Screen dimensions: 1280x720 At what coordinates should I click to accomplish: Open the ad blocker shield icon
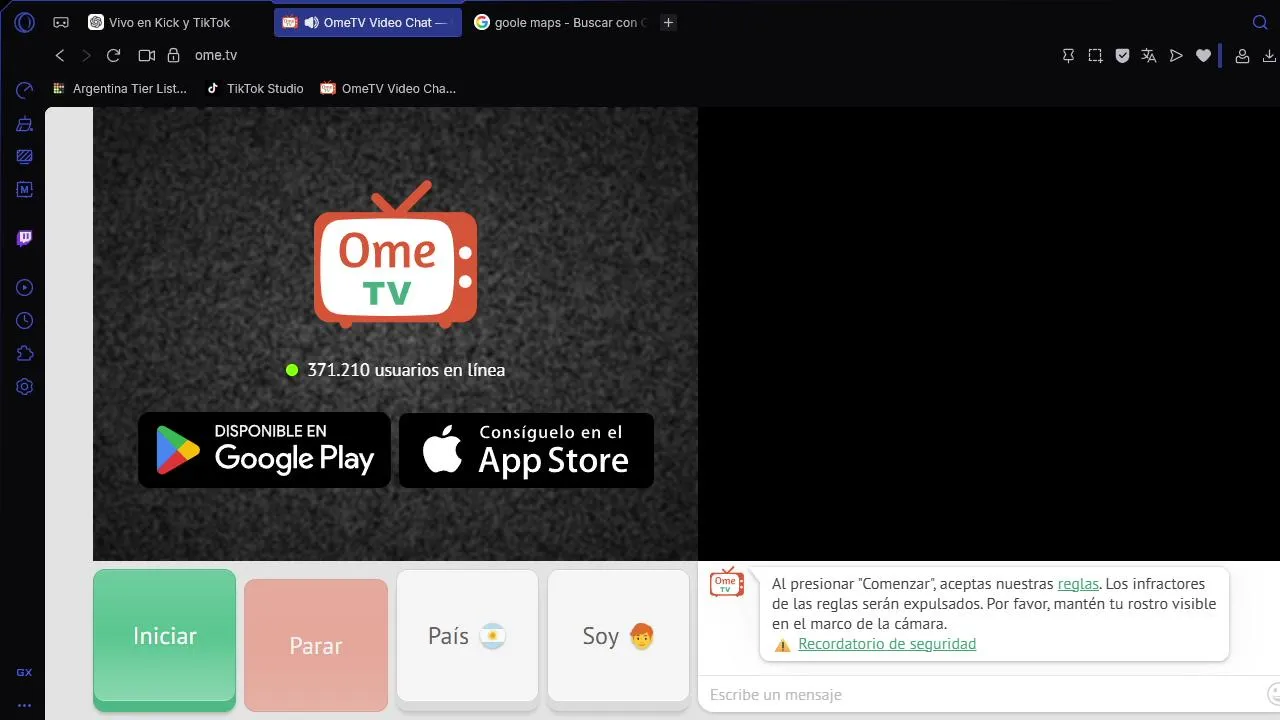1122,56
